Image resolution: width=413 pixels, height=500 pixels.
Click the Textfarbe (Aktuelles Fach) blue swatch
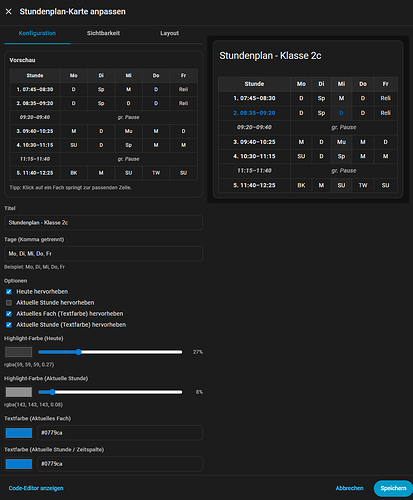pyautogui.click(x=19, y=433)
